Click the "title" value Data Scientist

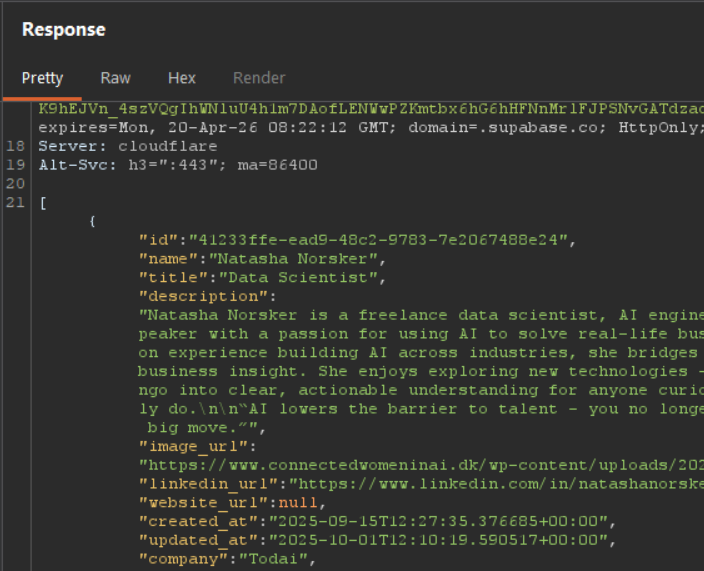(x=298, y=277)
